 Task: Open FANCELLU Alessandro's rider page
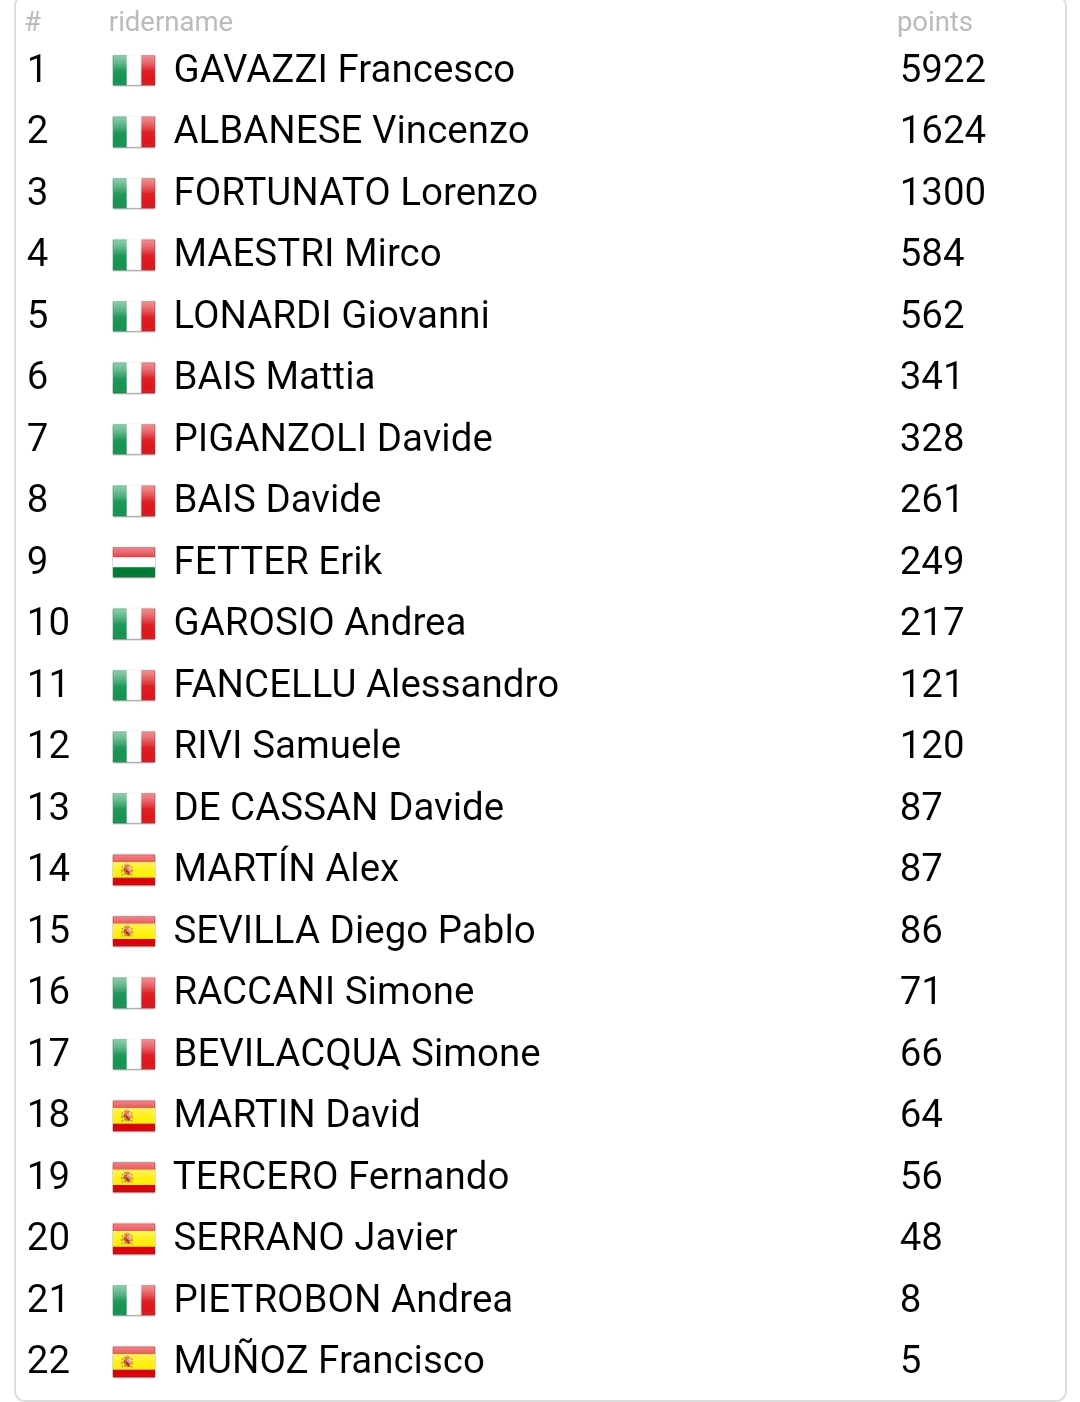tap(366, 684)
